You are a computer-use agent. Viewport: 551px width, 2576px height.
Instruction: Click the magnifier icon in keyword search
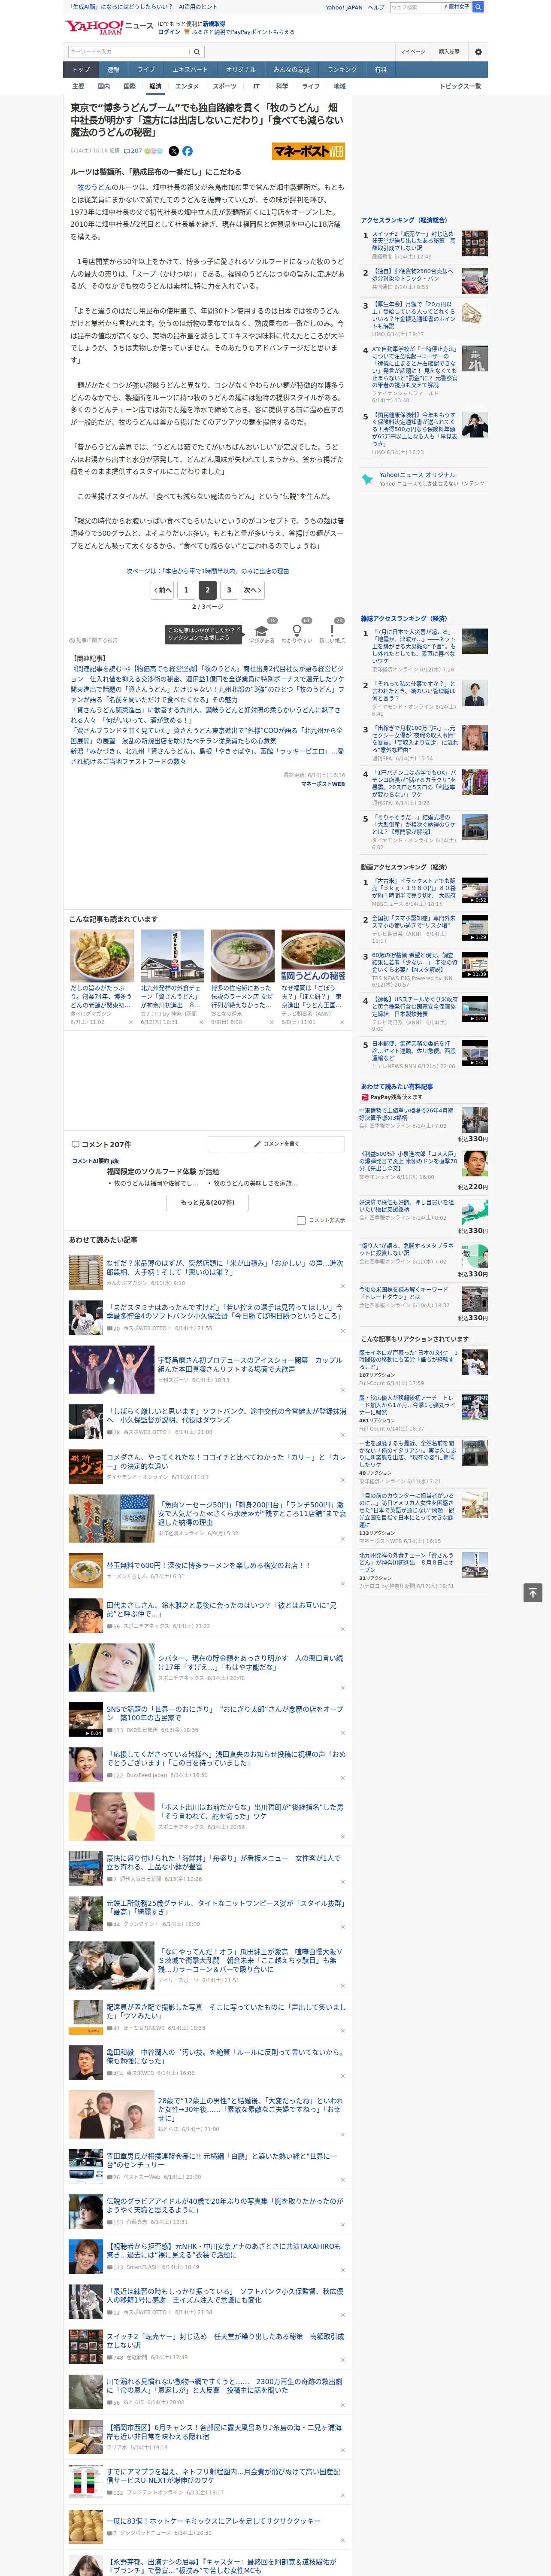(x=198, y=51)
